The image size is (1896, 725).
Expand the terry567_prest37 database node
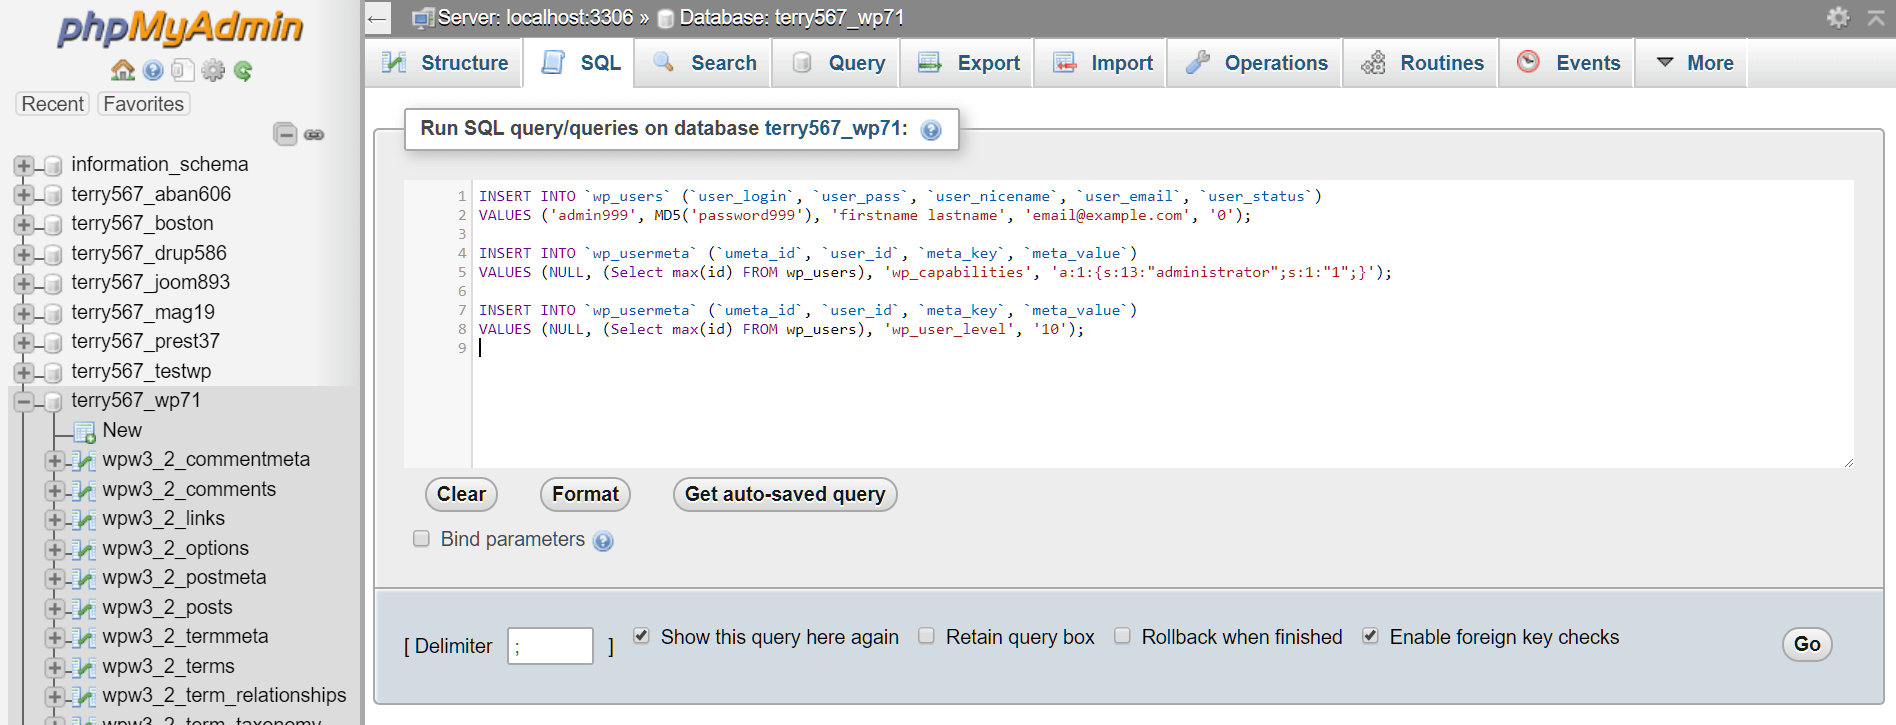pos(24,342)
